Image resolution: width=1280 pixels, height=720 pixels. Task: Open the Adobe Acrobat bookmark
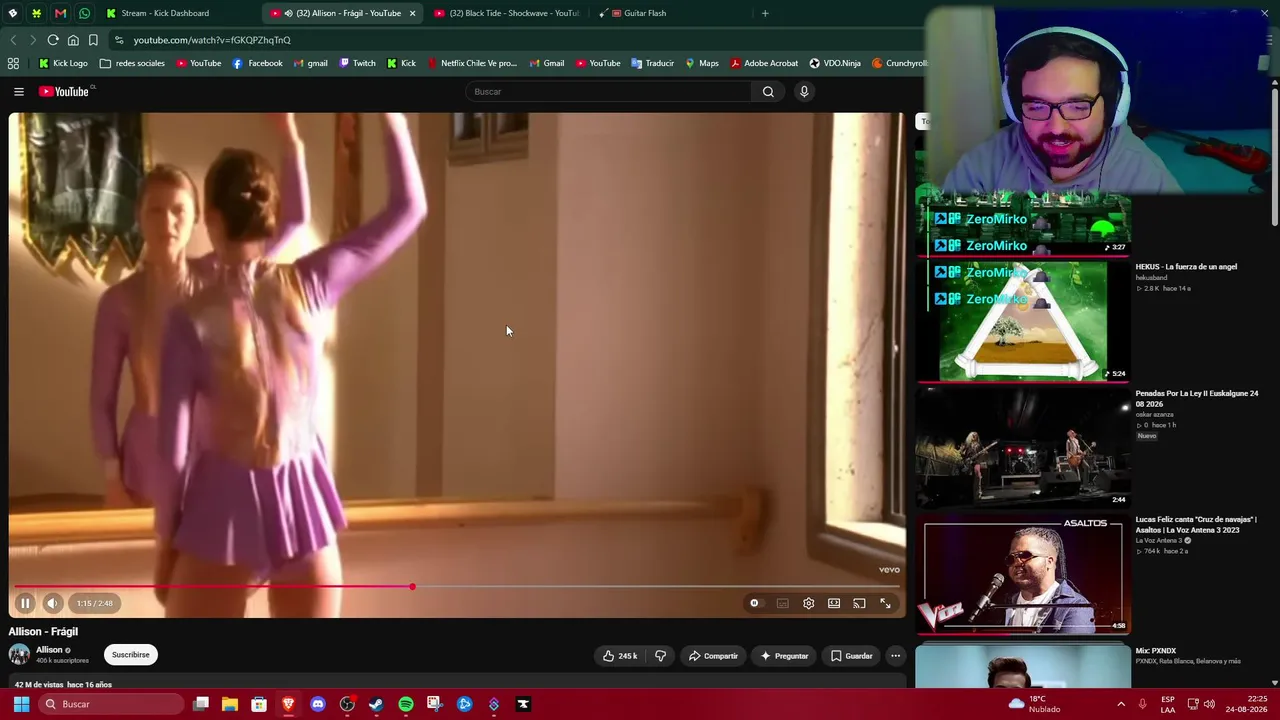764,63
